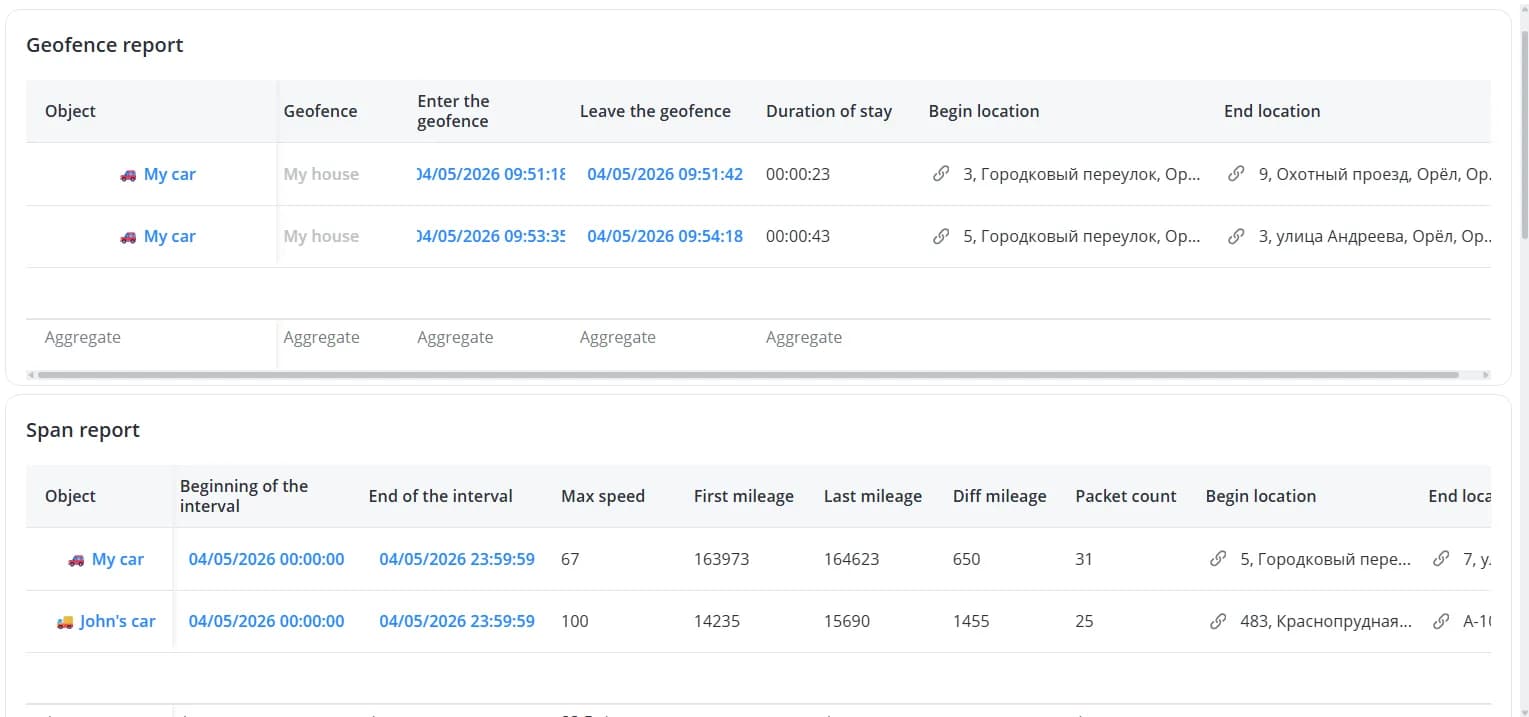Open Aggregate cell under Duration of stay

coord(804,337)
